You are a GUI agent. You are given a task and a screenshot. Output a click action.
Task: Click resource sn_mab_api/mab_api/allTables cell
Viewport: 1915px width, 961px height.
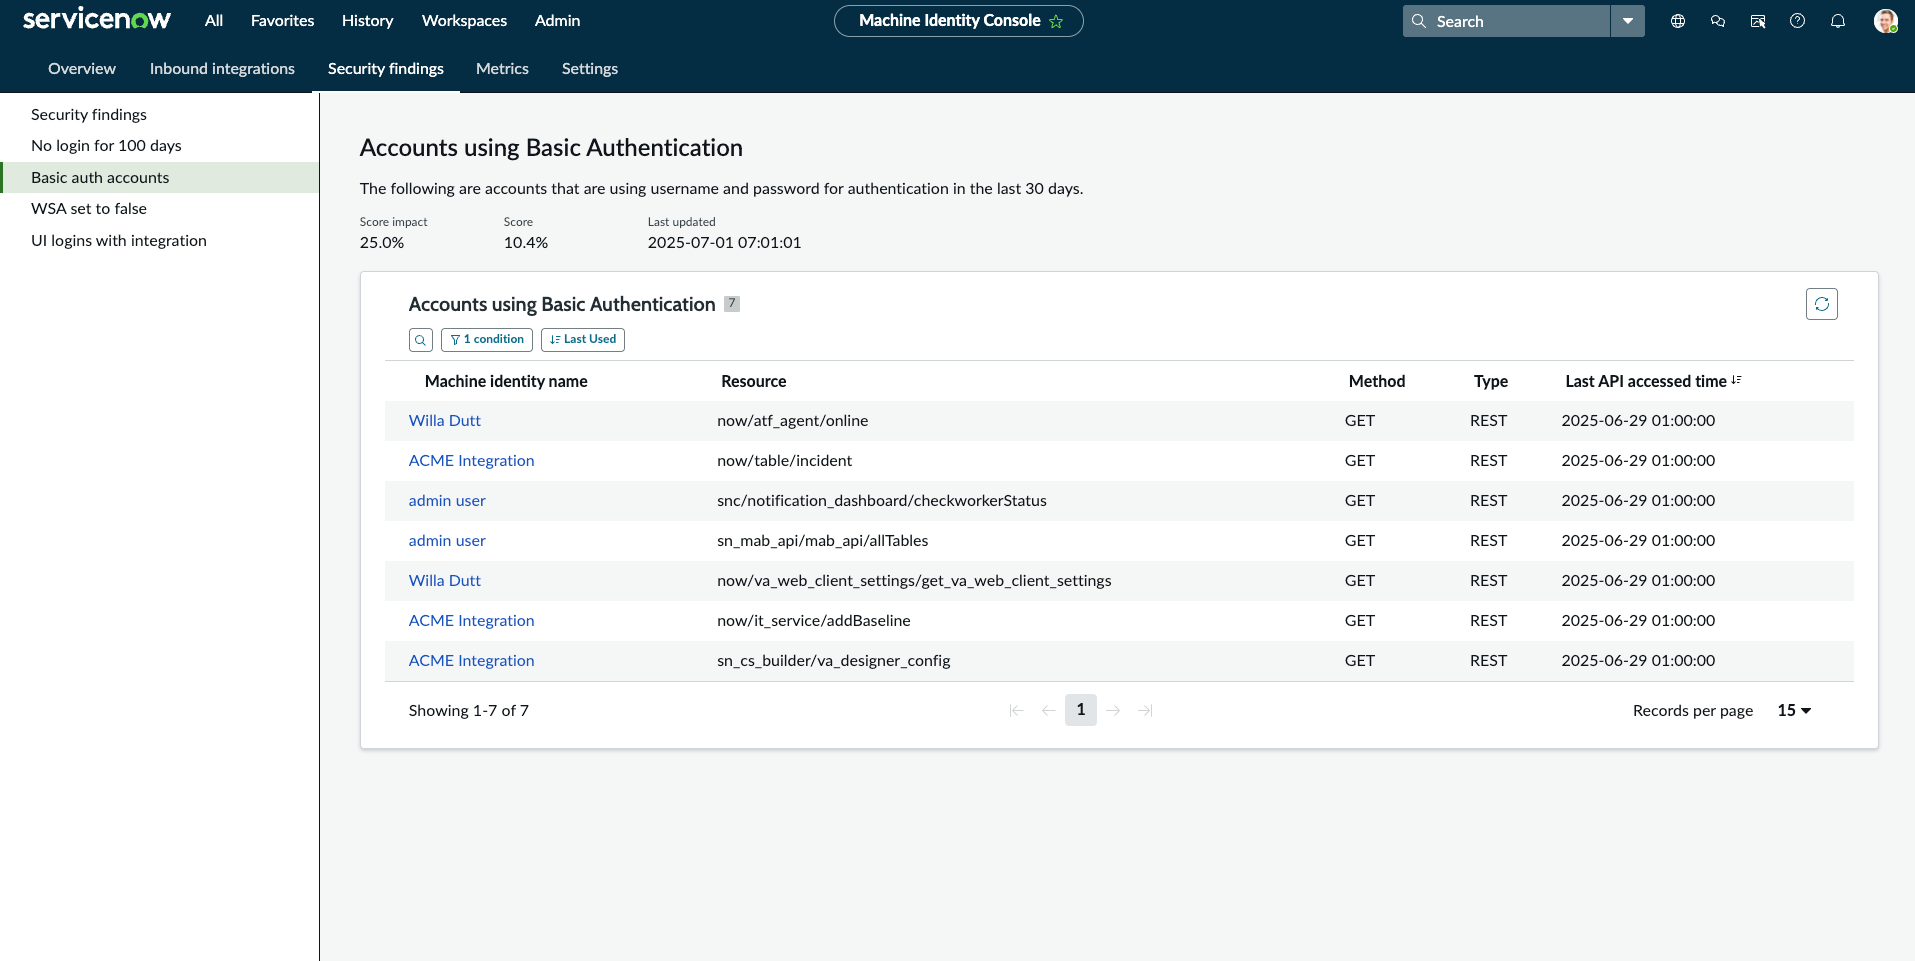click(x=822, y=541)
